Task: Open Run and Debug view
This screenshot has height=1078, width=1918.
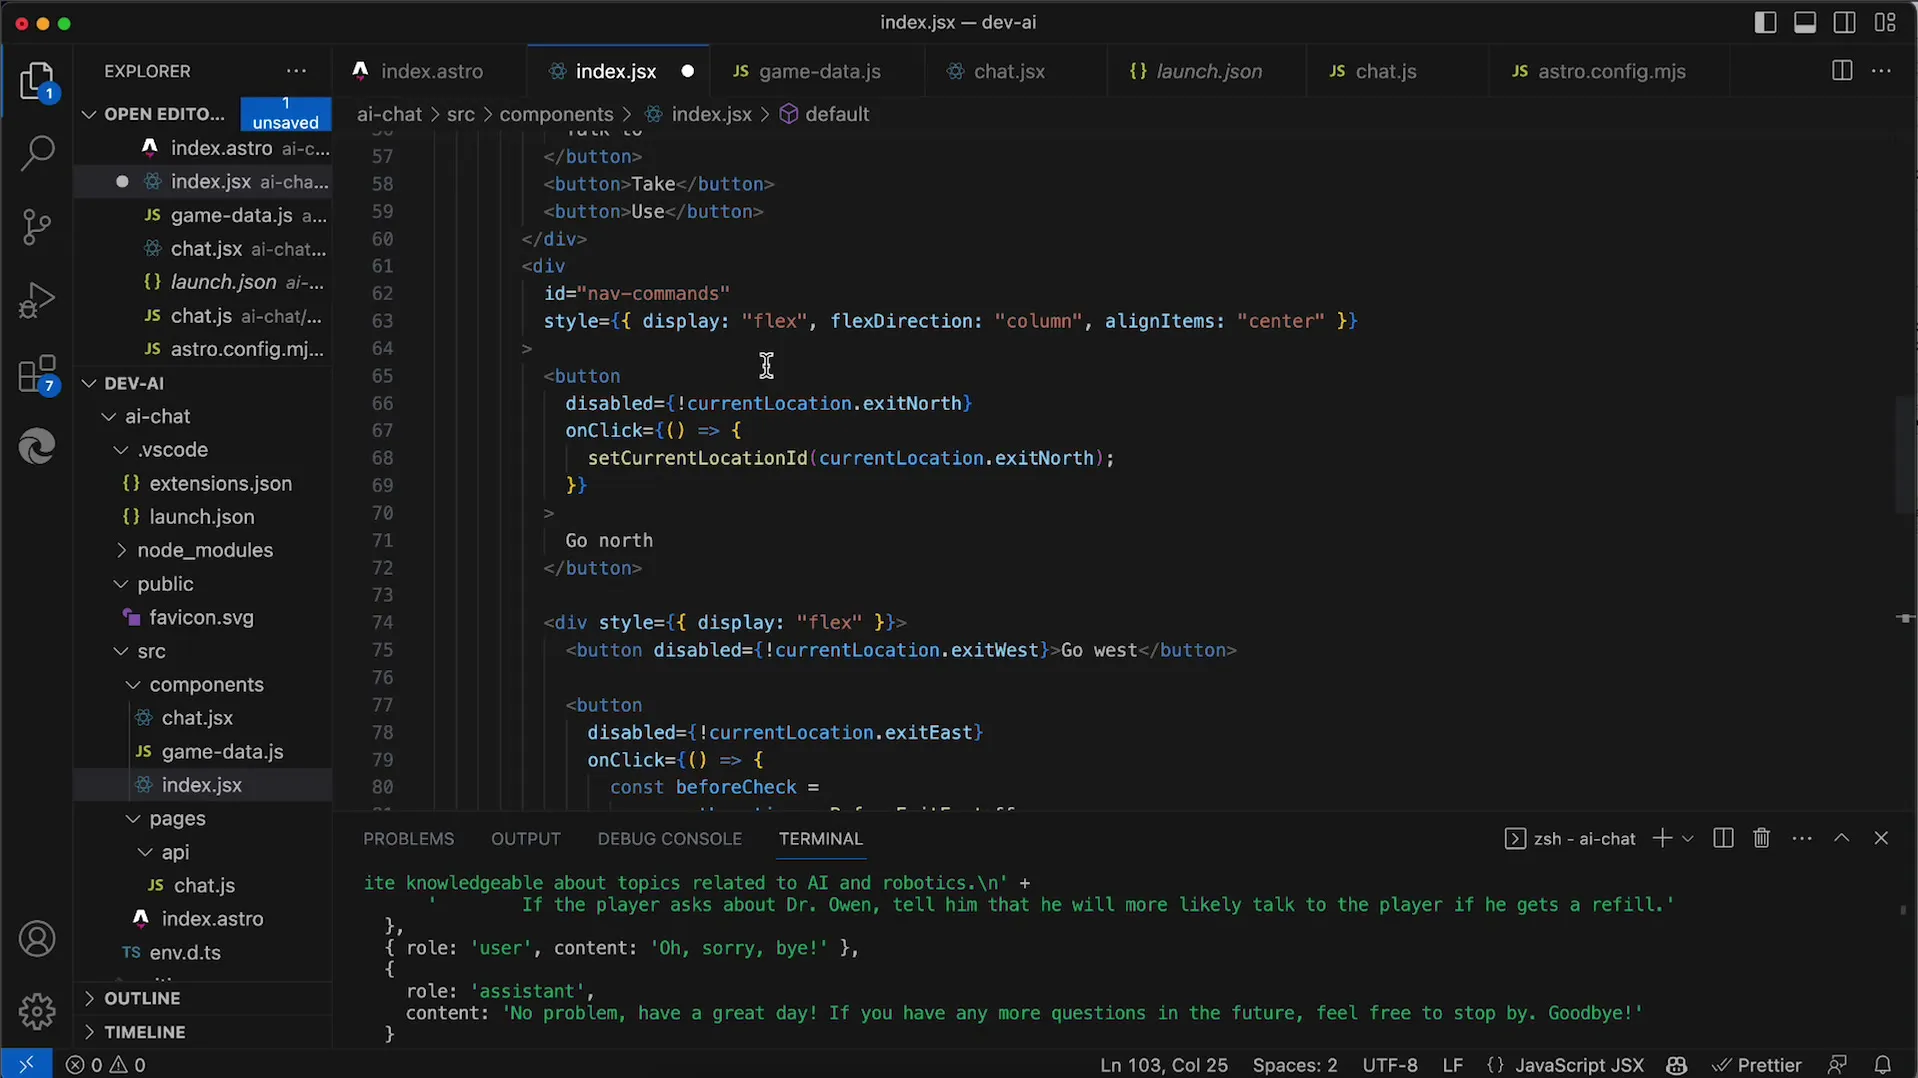Action: [37, 301]
